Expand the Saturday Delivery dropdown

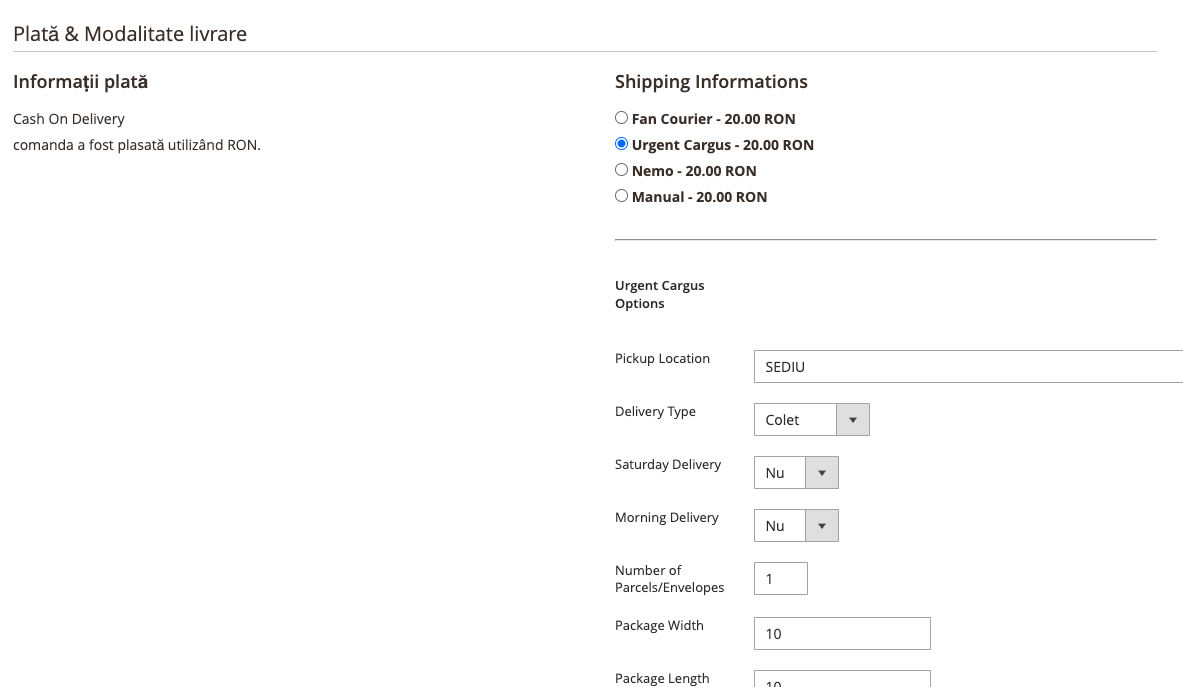pyautogui.click(x=796, y=472)
